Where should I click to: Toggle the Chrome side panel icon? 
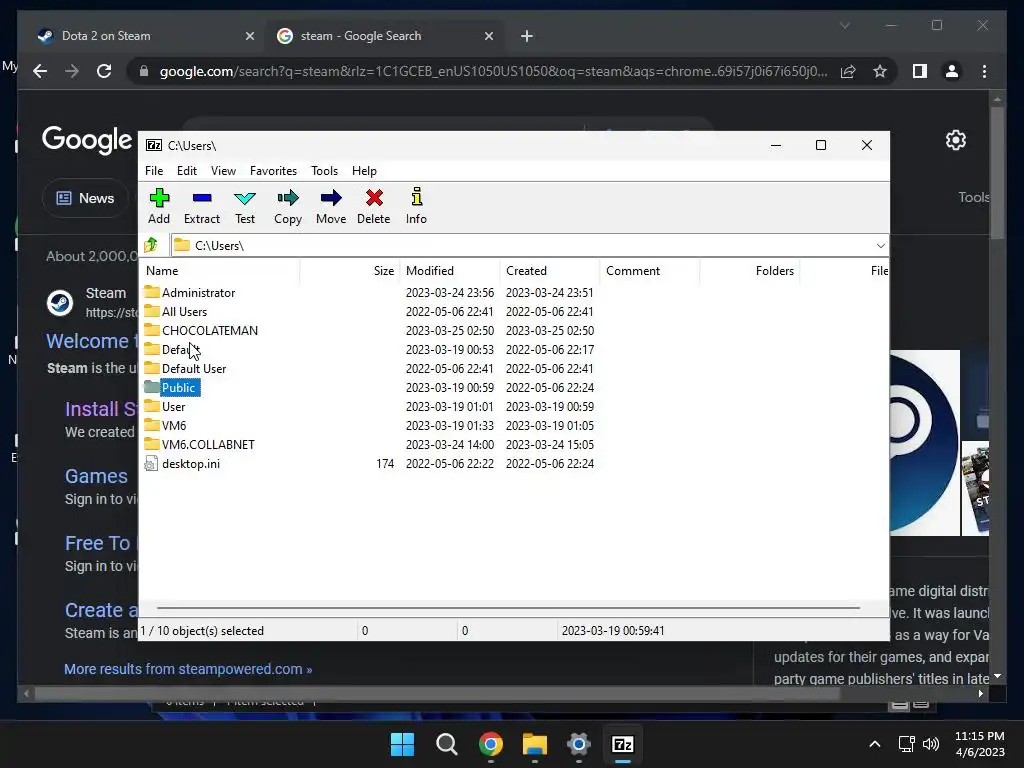tap(920, 71)
